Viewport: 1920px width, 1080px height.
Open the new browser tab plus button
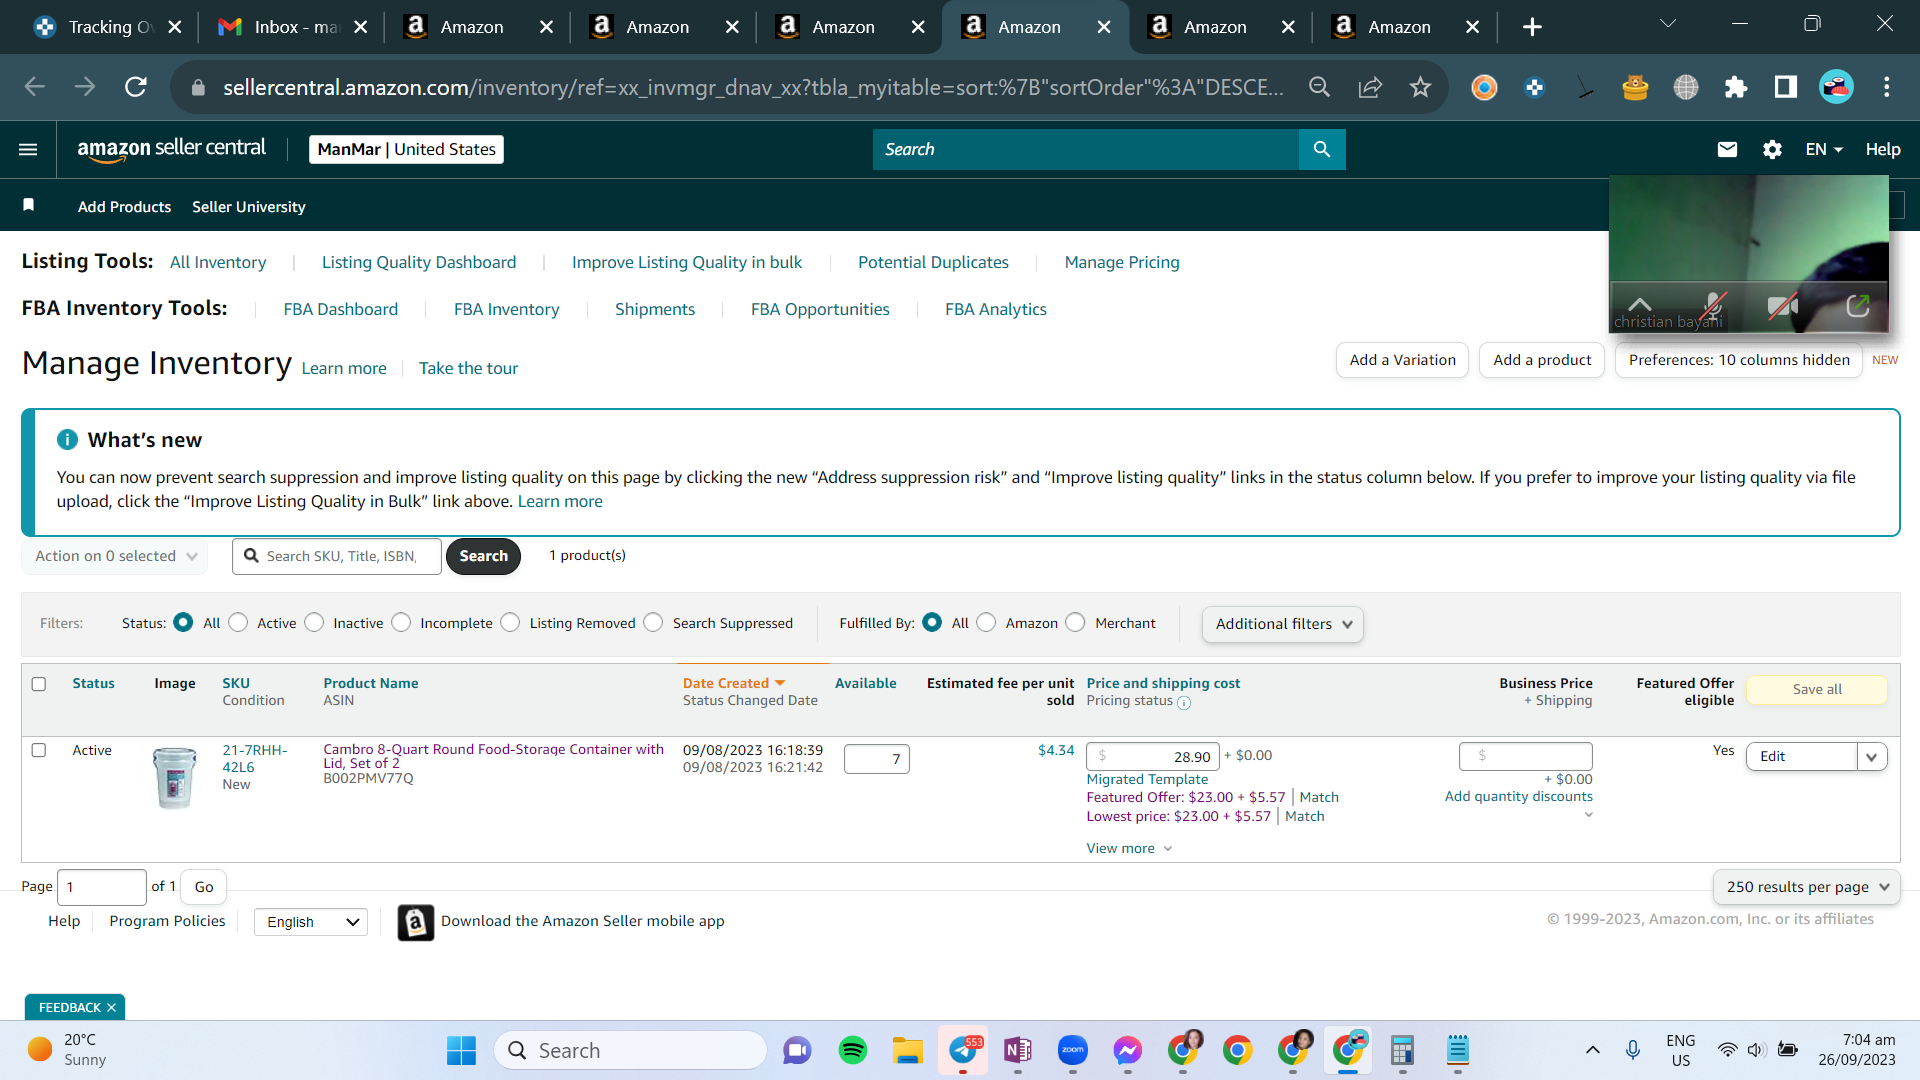click(x=1532, y=27)
